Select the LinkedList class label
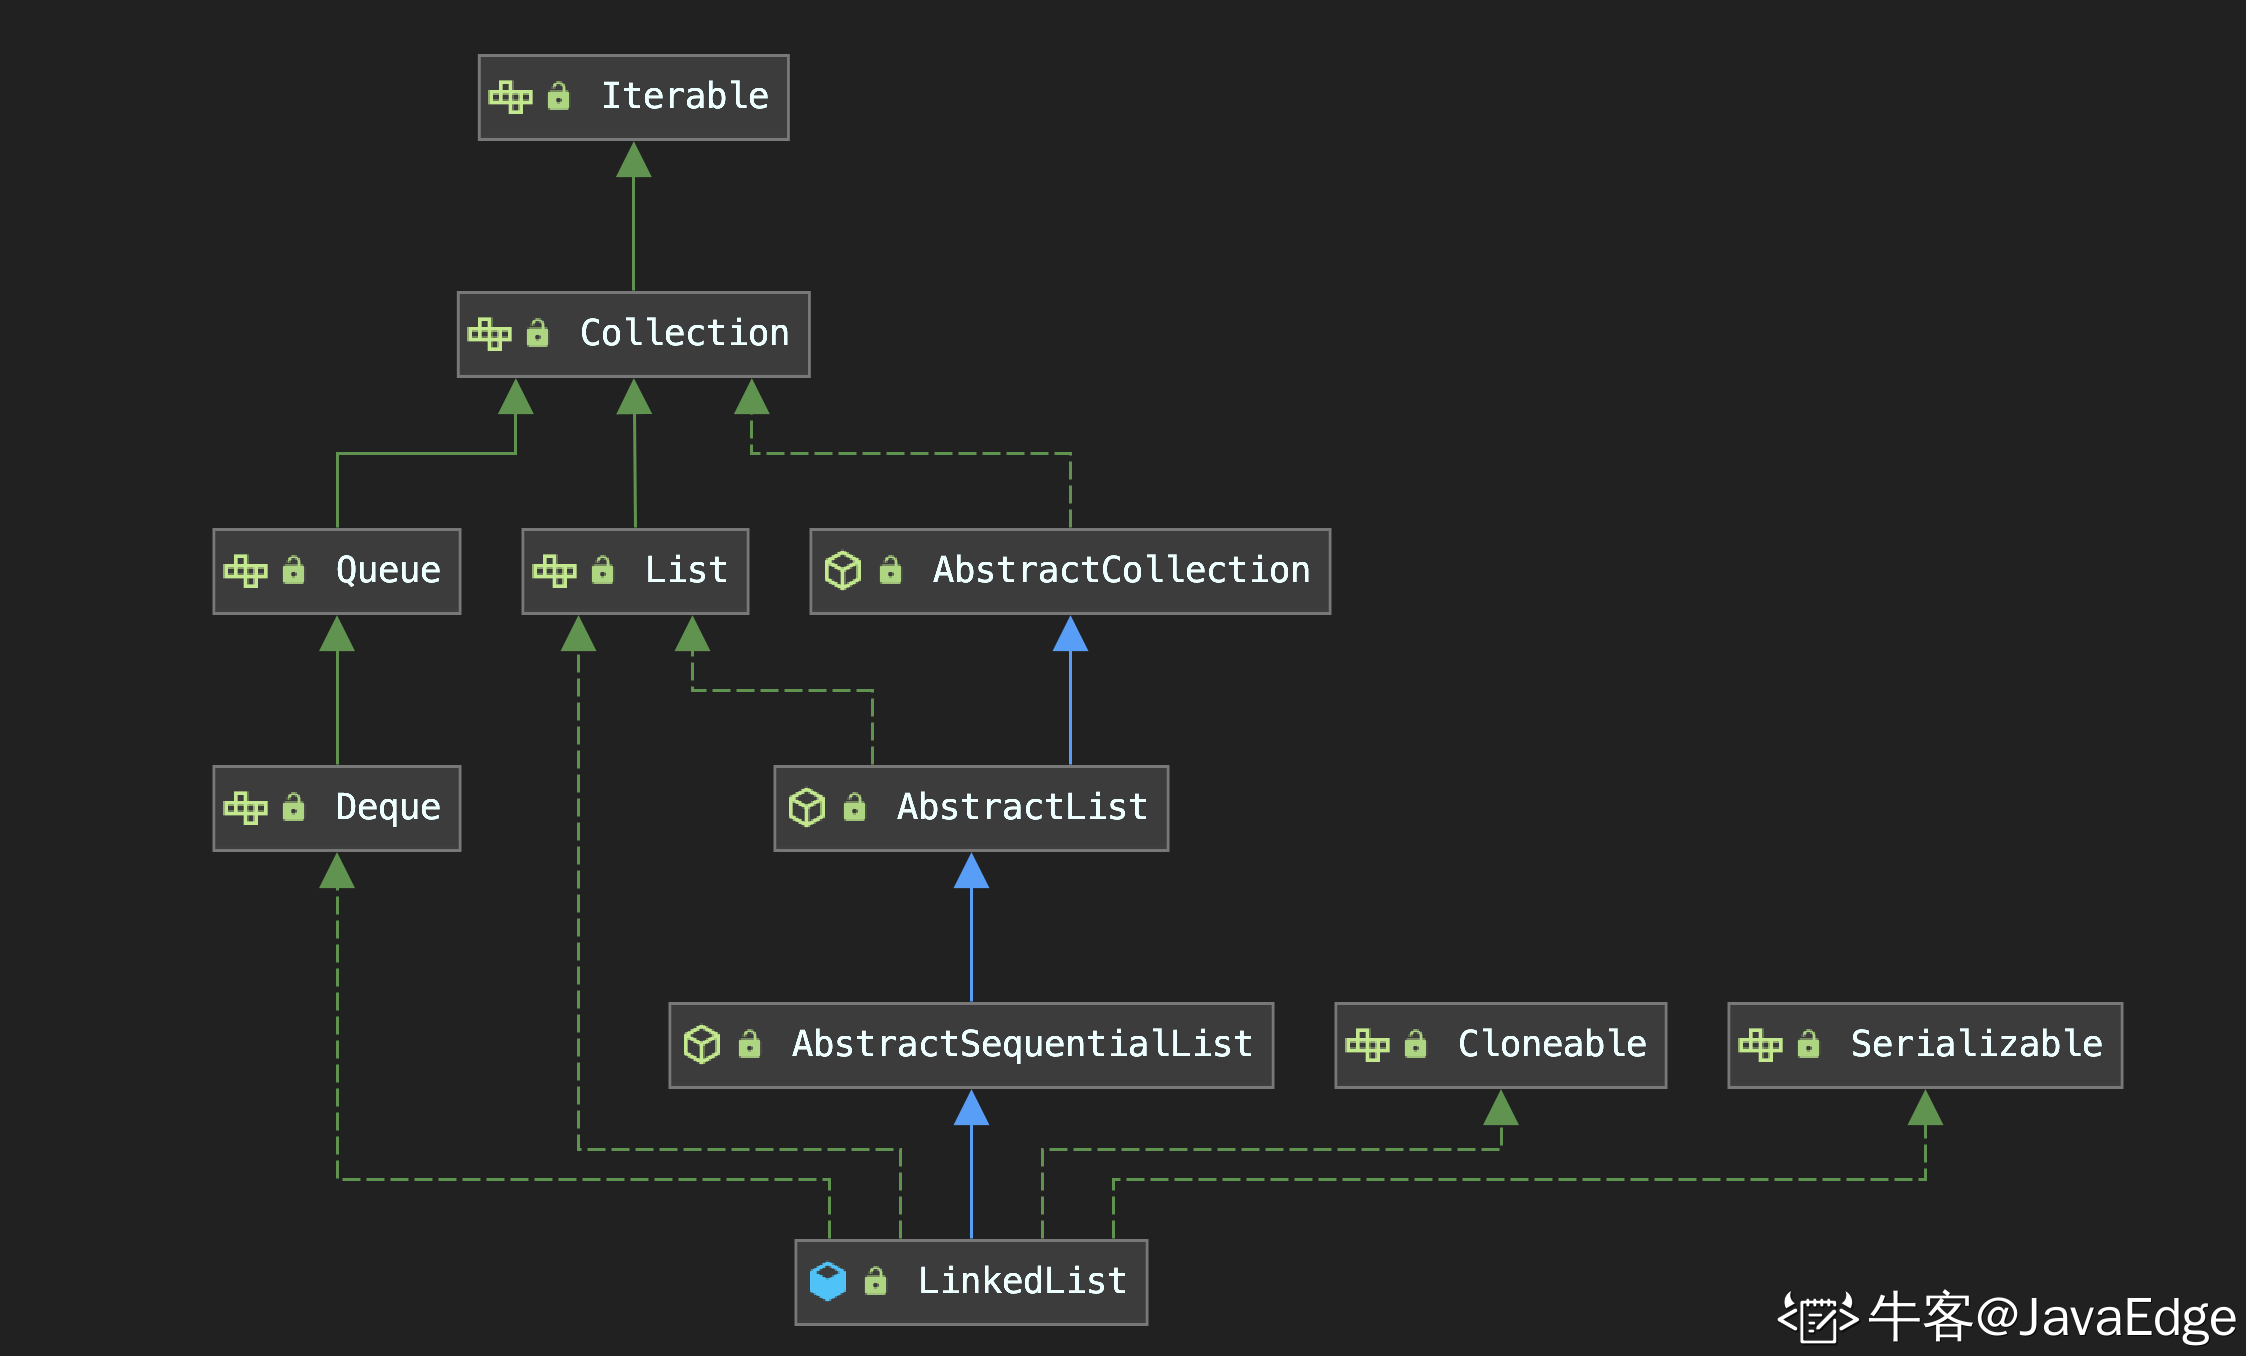Screen dimensions: 2246x1356 (1022, 1281)
